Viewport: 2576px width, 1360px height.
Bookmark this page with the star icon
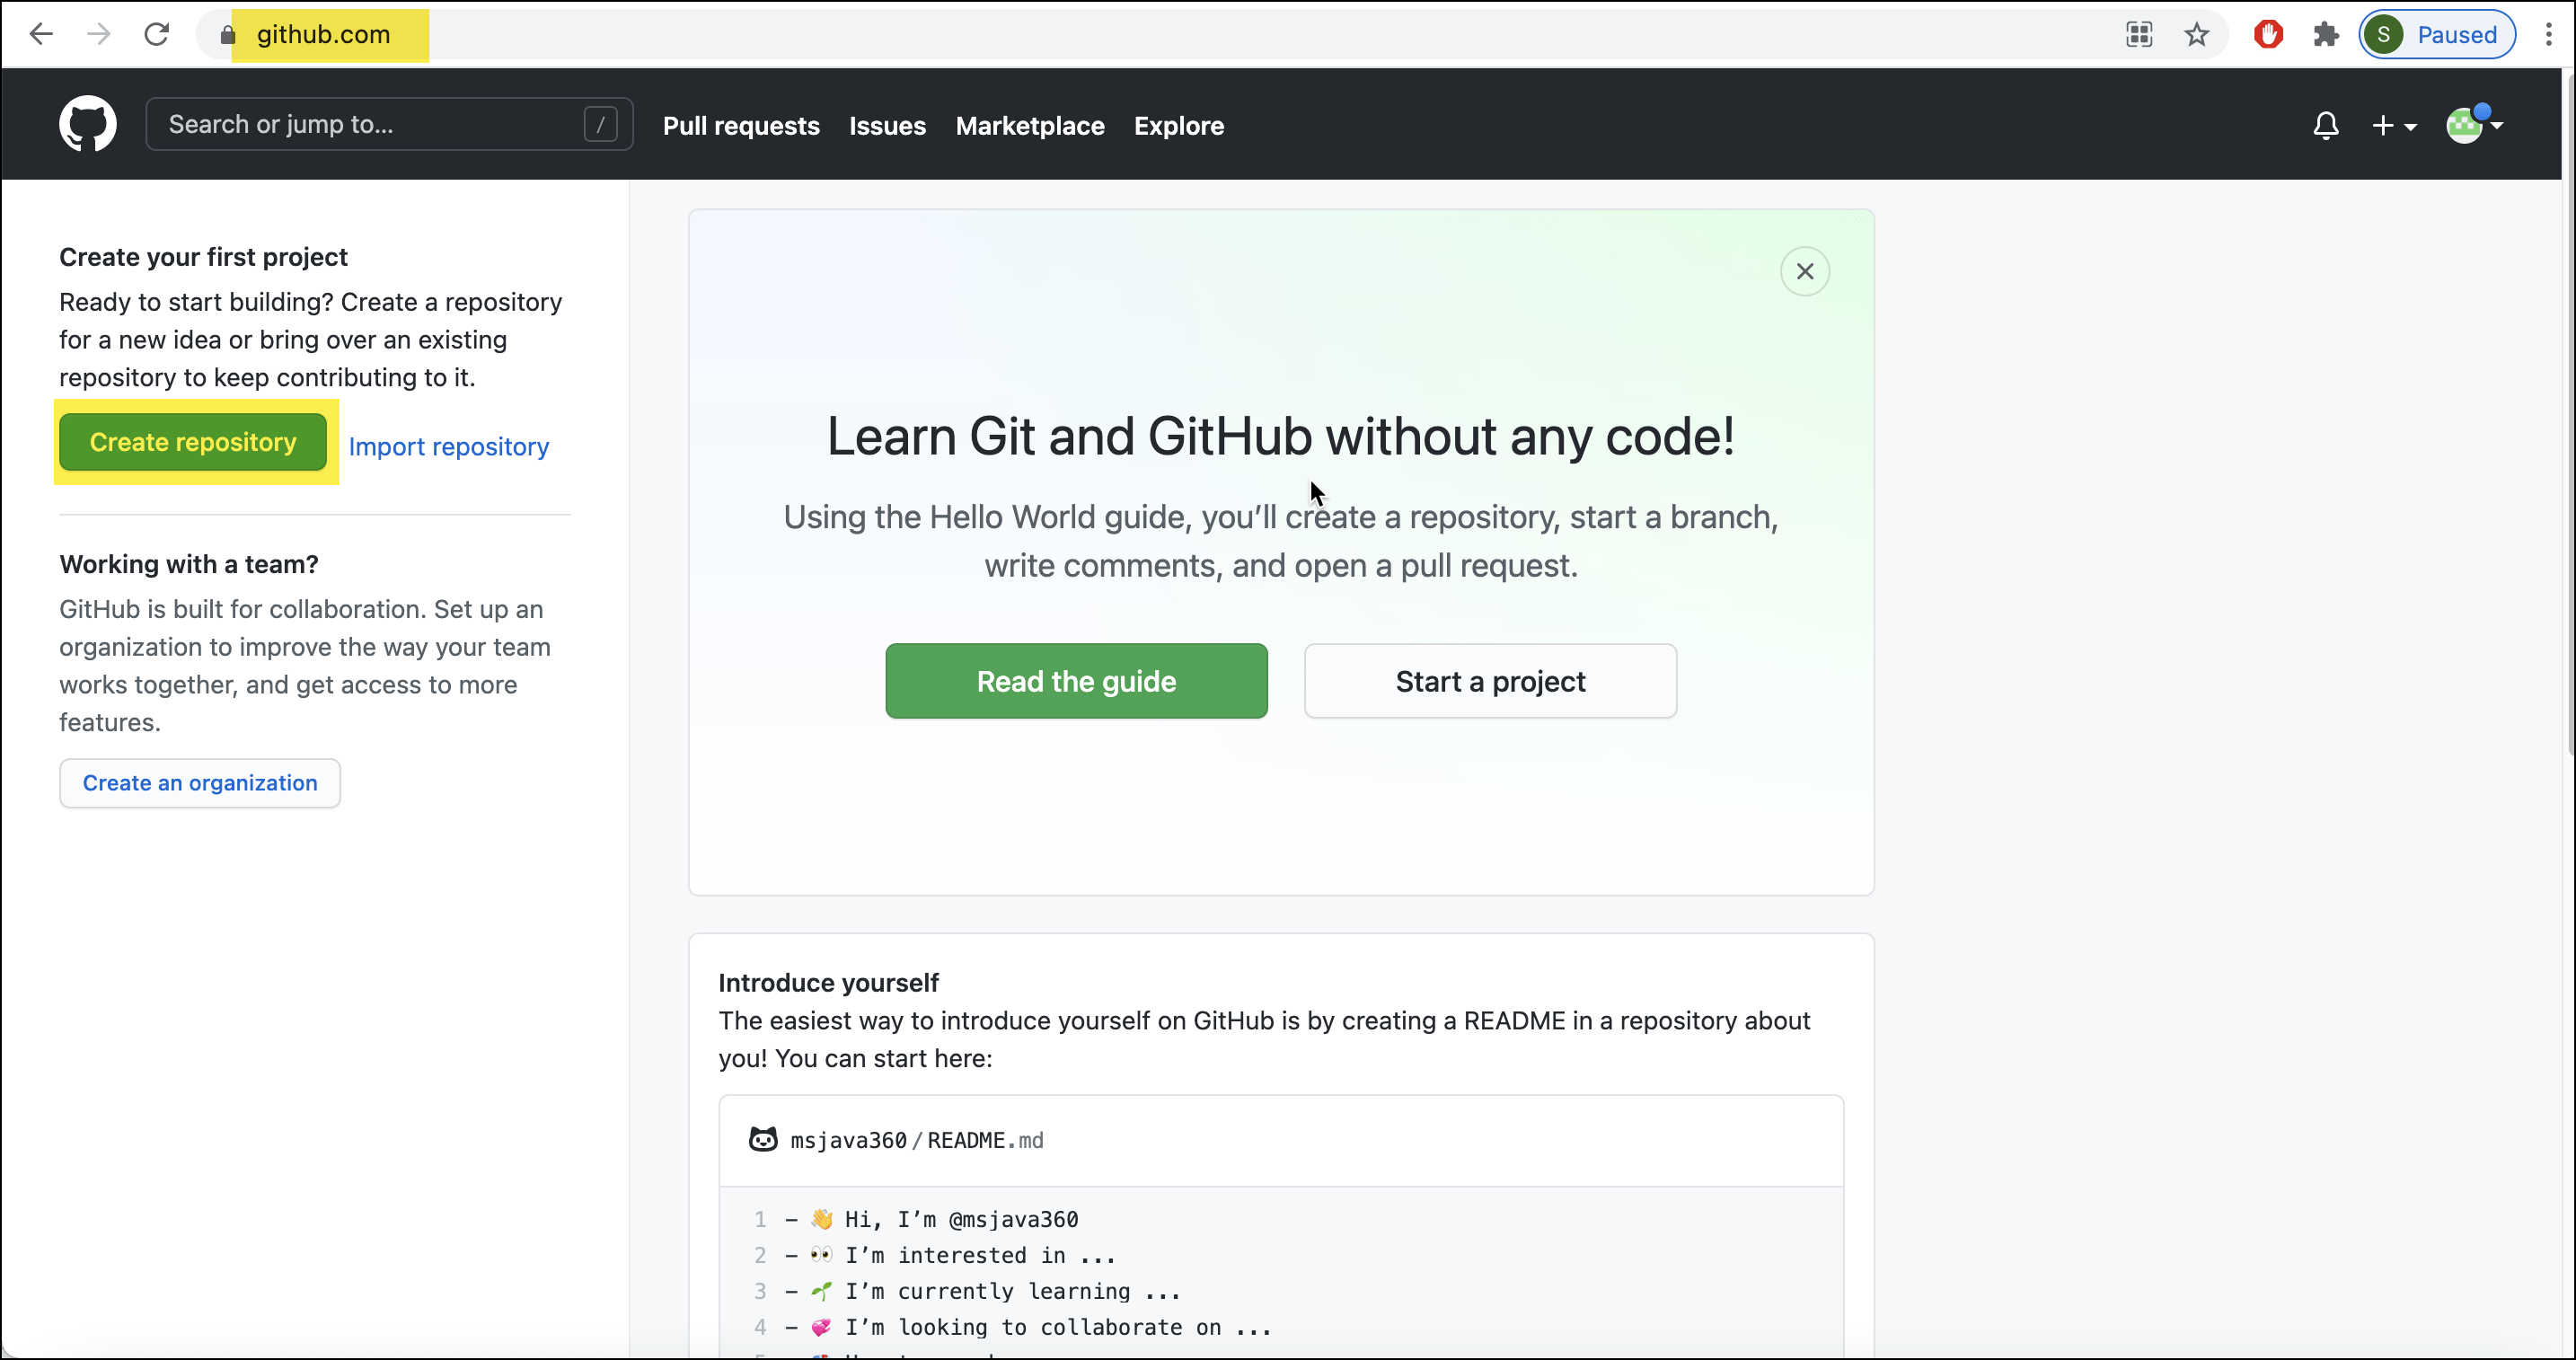pos(2196,35)
